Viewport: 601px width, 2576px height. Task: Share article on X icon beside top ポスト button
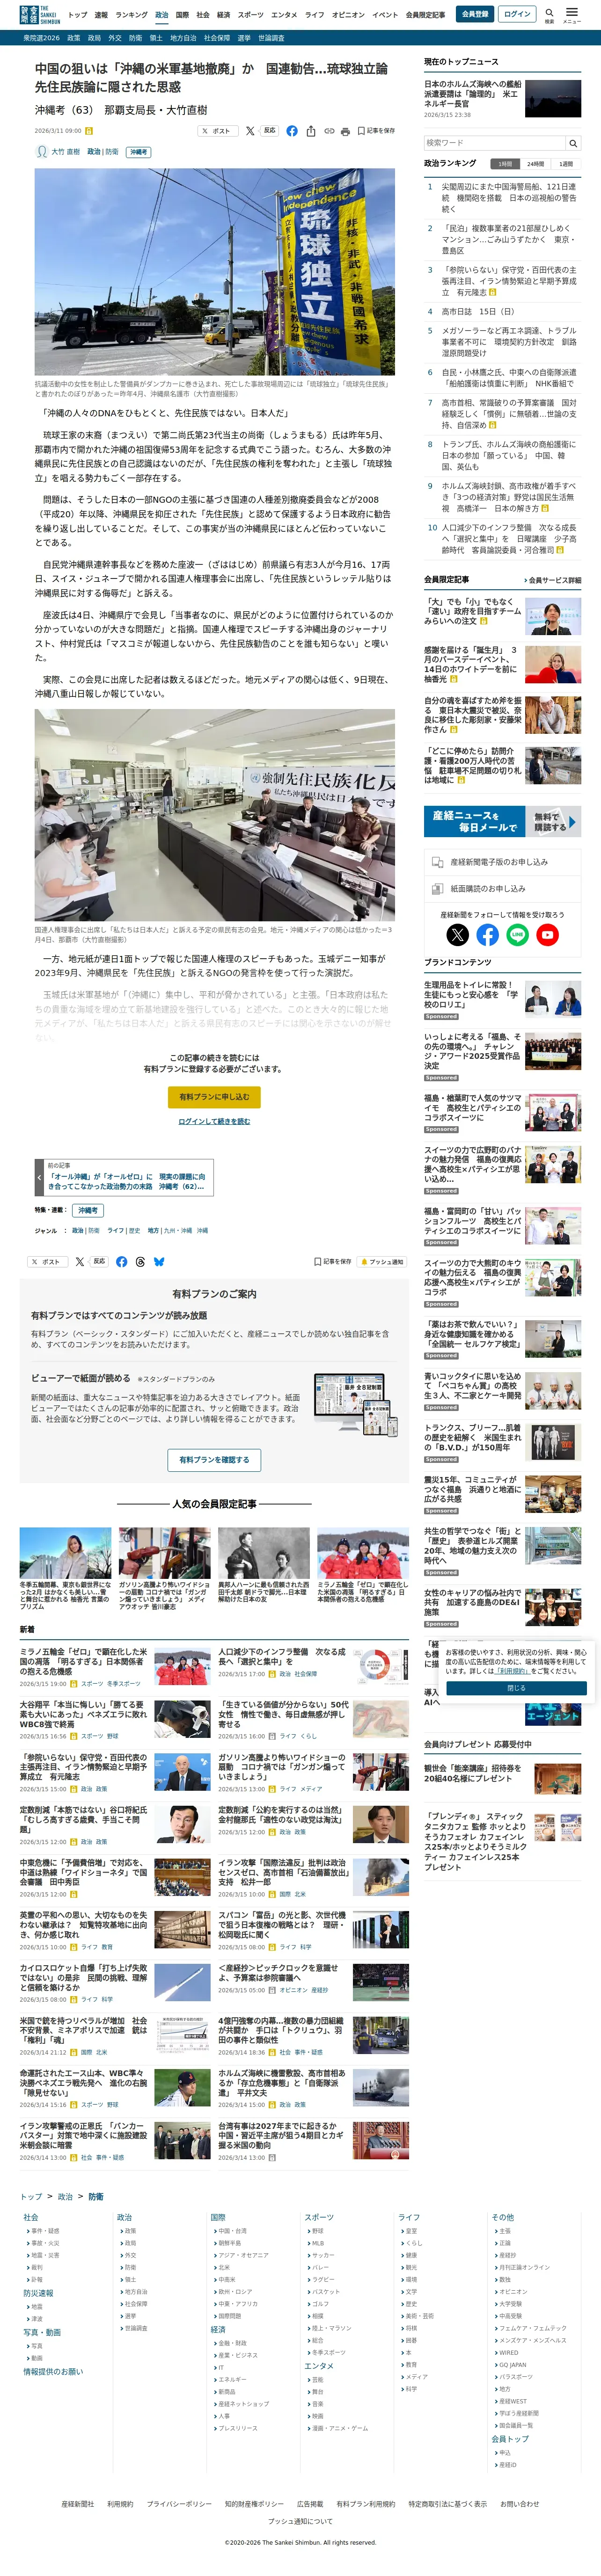pyautogui.click(x=250, y=131)
